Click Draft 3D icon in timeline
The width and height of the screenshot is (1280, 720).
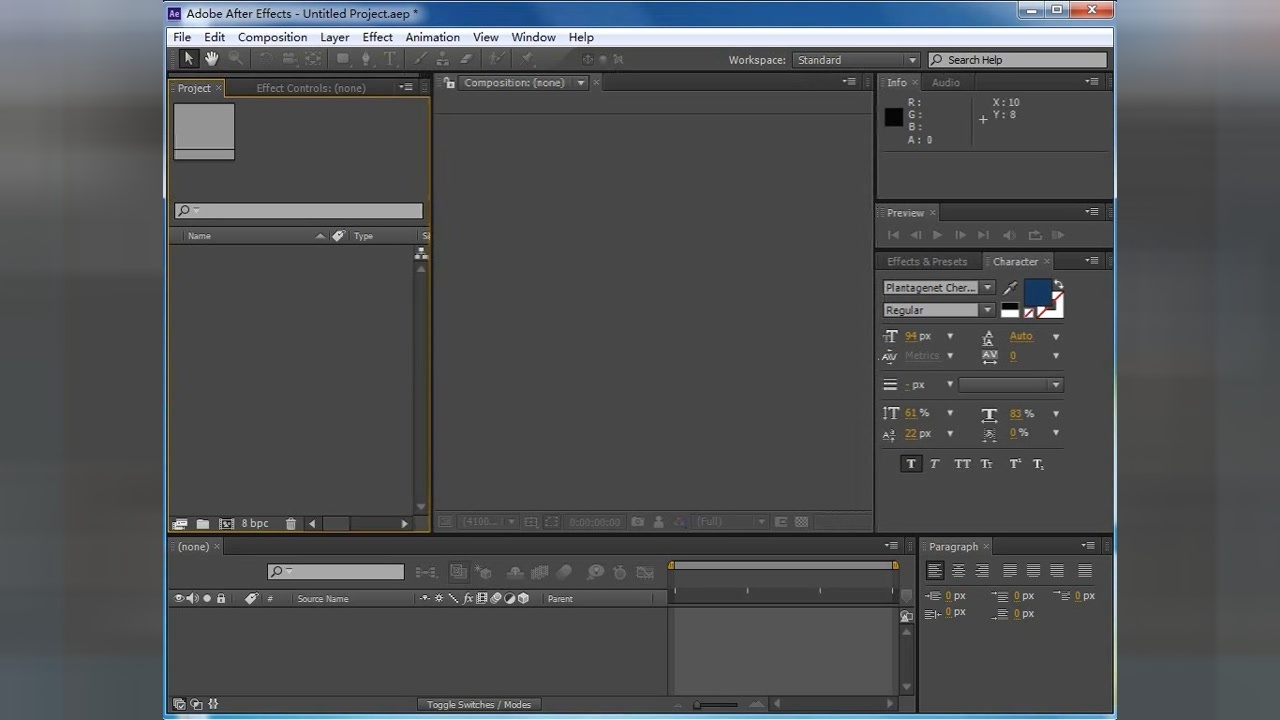coord(484,572)
